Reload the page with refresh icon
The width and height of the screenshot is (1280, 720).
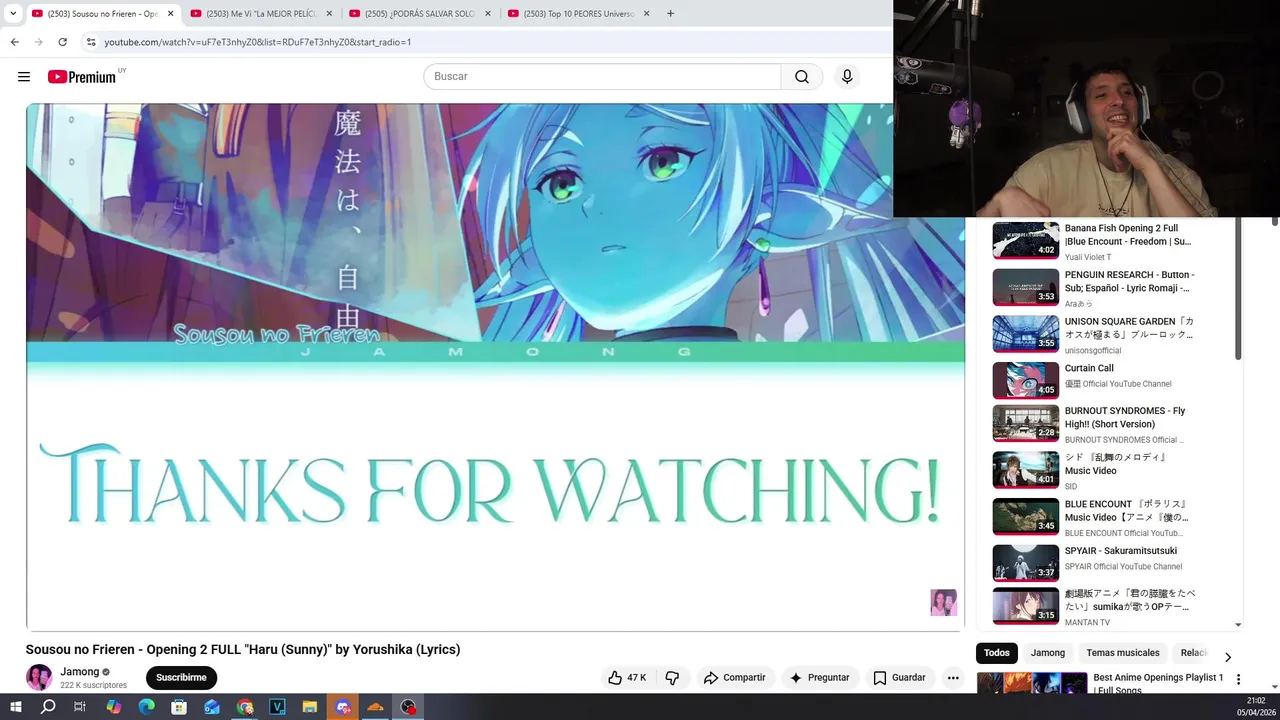62,42
